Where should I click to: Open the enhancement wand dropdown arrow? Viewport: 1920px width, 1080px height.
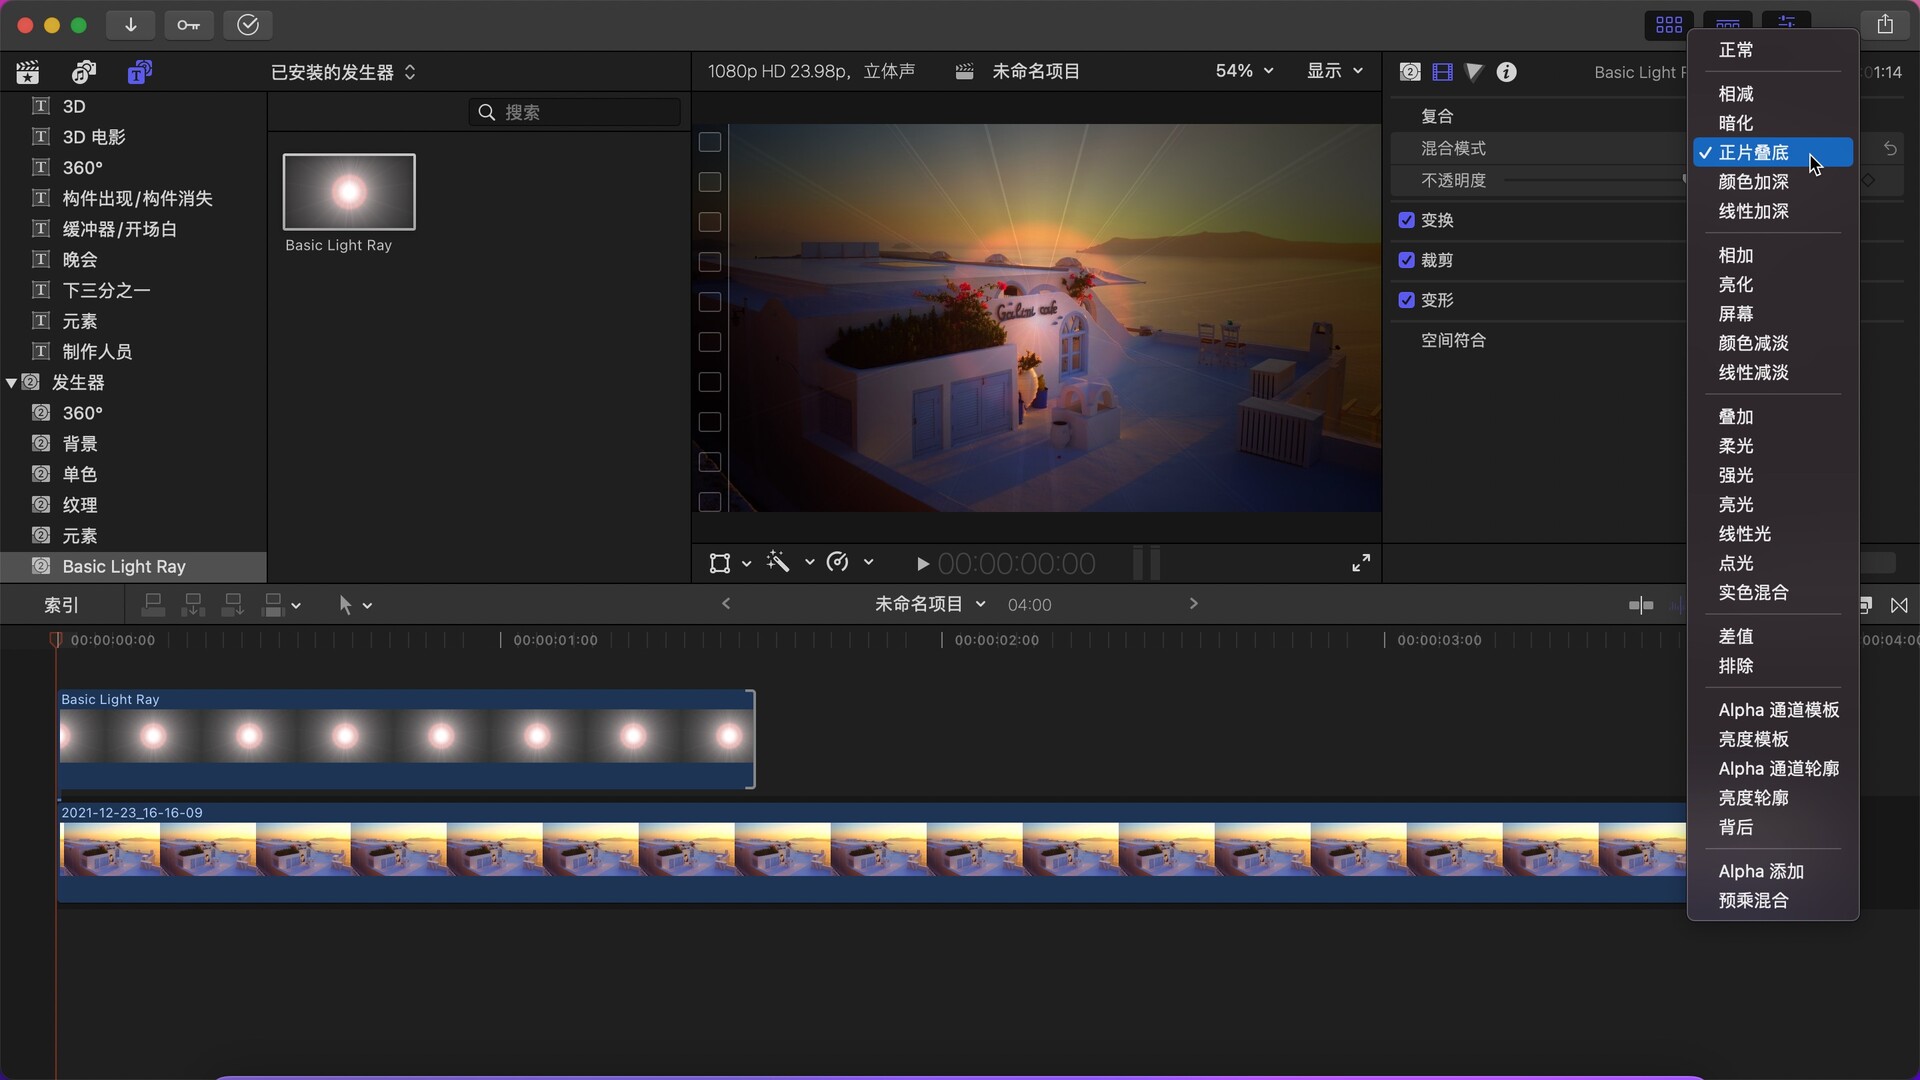tap(809, 562)
